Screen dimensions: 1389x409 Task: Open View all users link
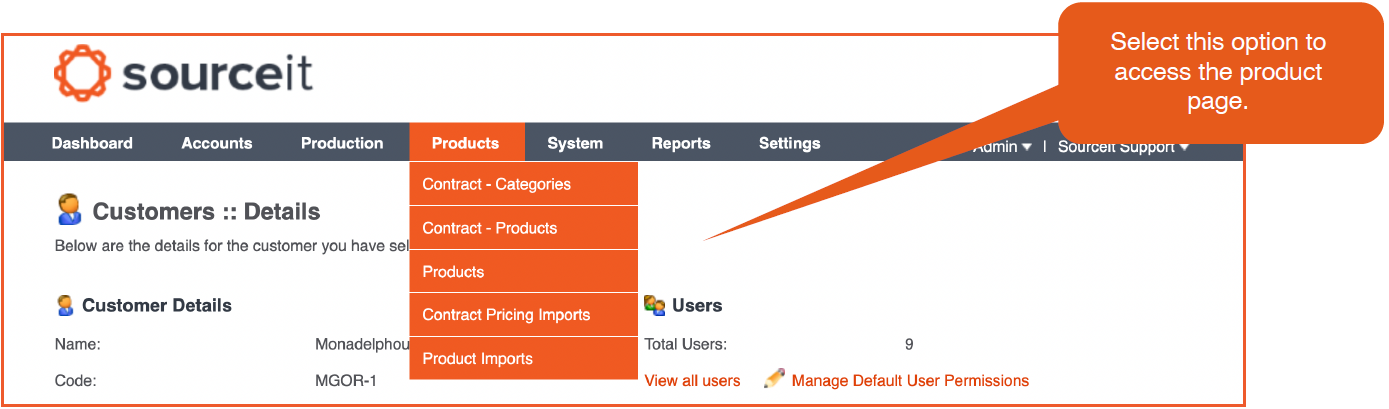click(x=692, y=380)
